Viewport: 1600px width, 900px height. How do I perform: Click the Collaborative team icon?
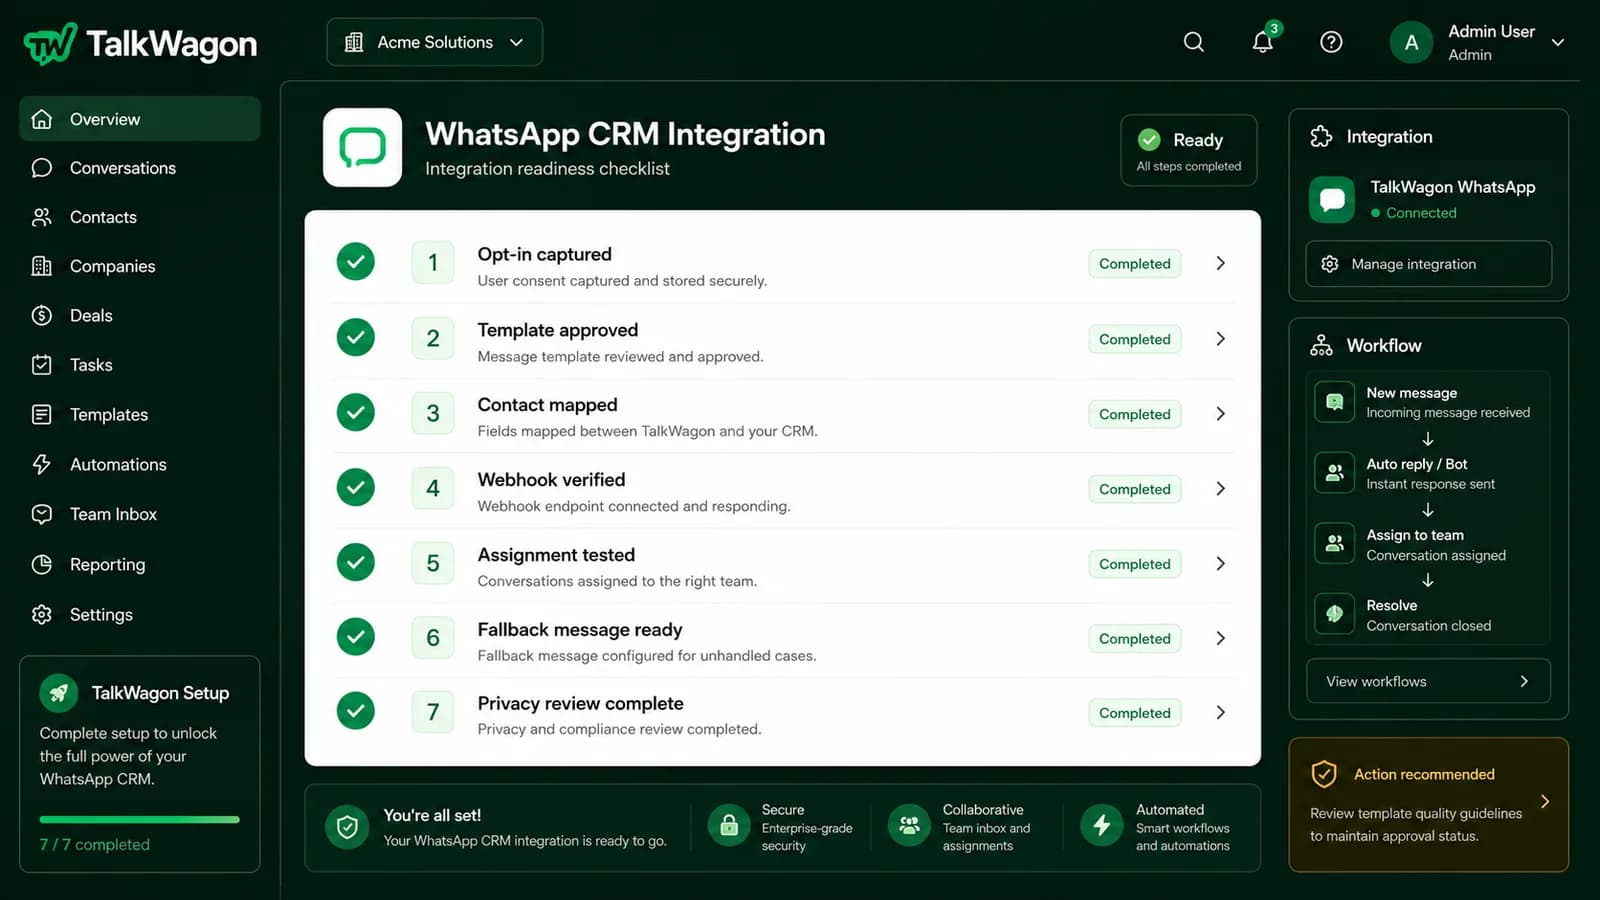point(909,826)
